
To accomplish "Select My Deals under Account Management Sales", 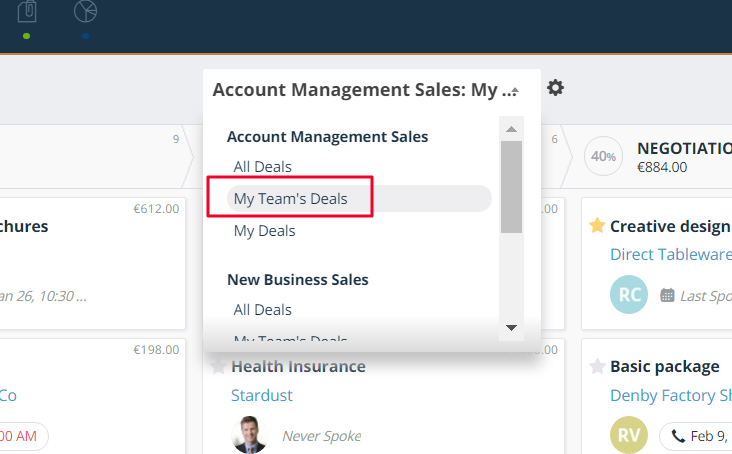I will coord(264,230).
